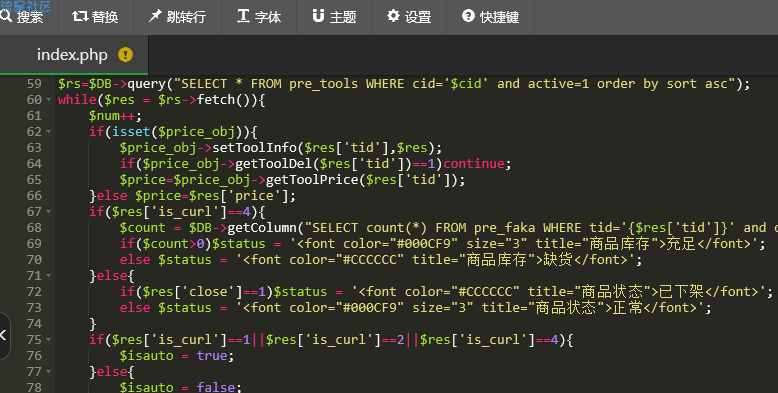
Task: Place cursor on $num++ statement
Action: (x=115, y=116)
